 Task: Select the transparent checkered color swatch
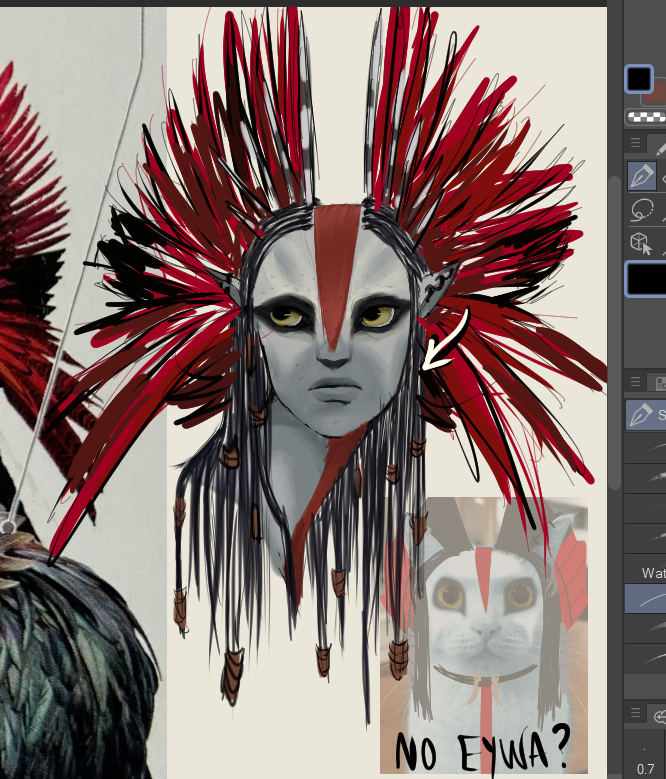click(646, 117)
